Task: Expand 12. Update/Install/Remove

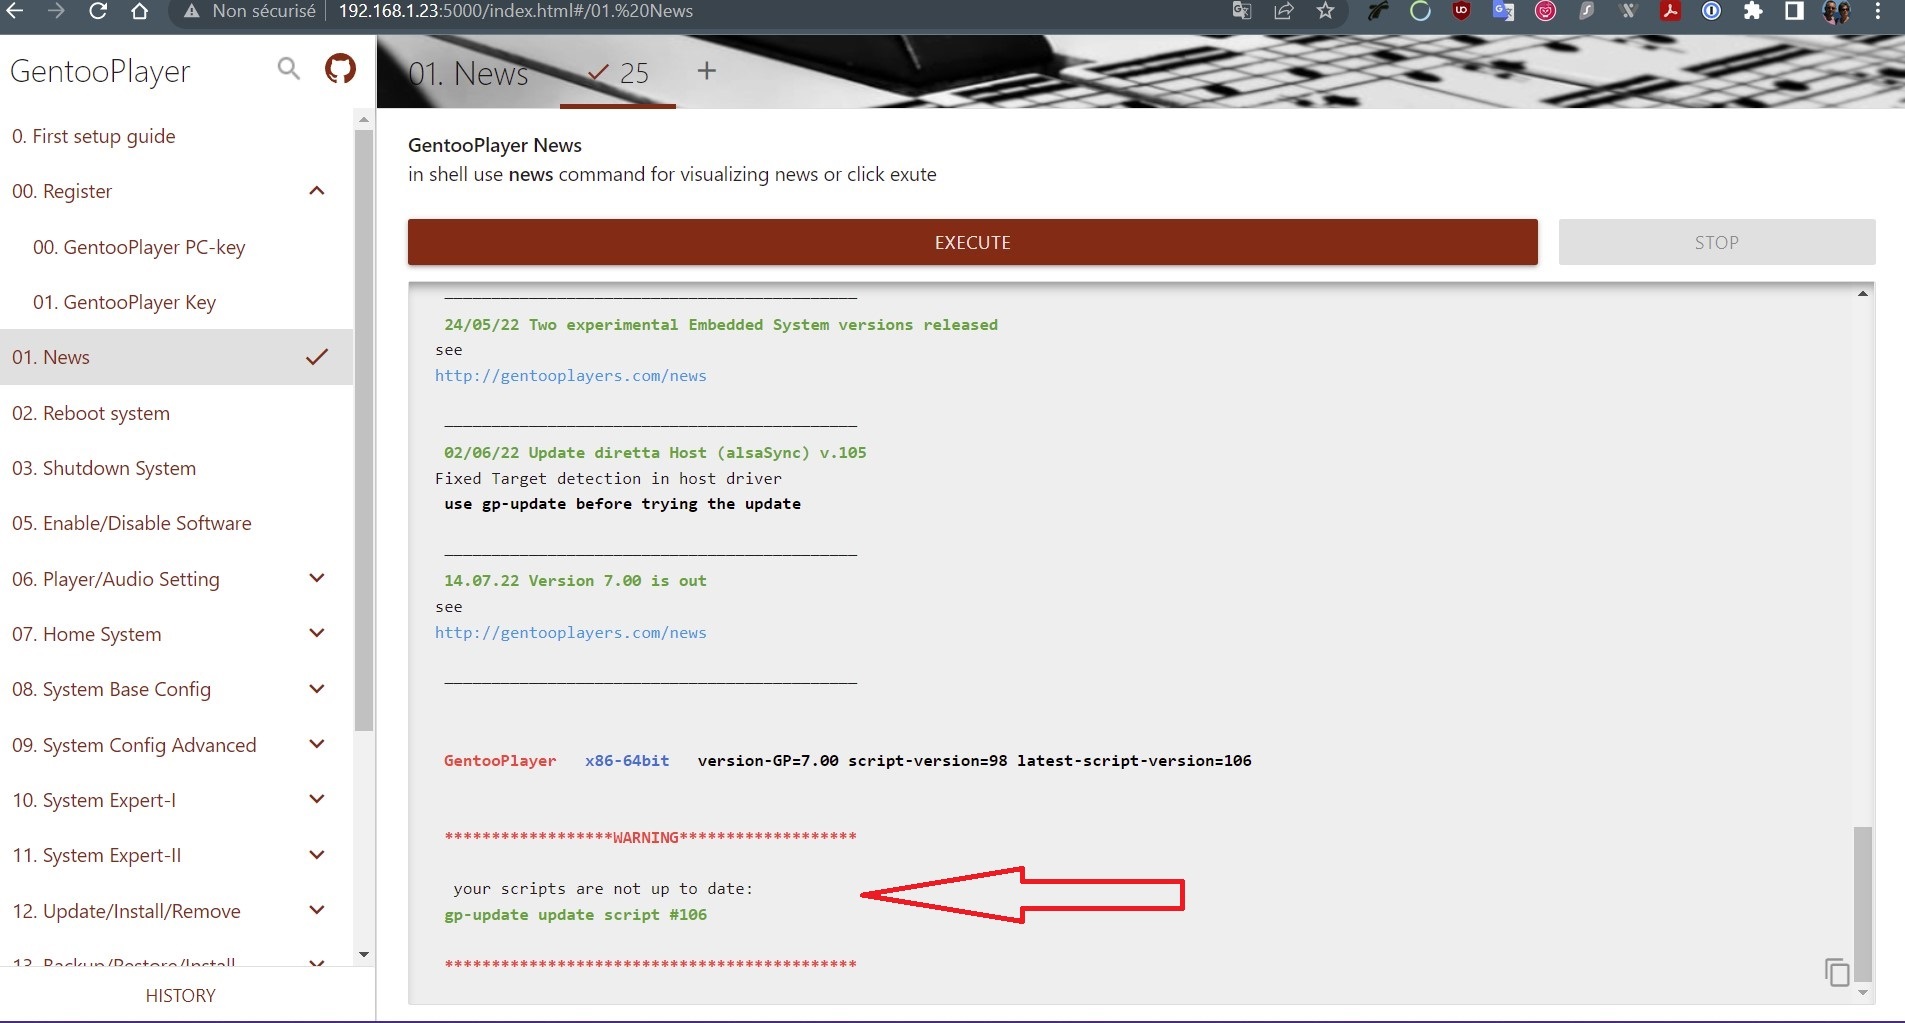Action: (317, 910)
